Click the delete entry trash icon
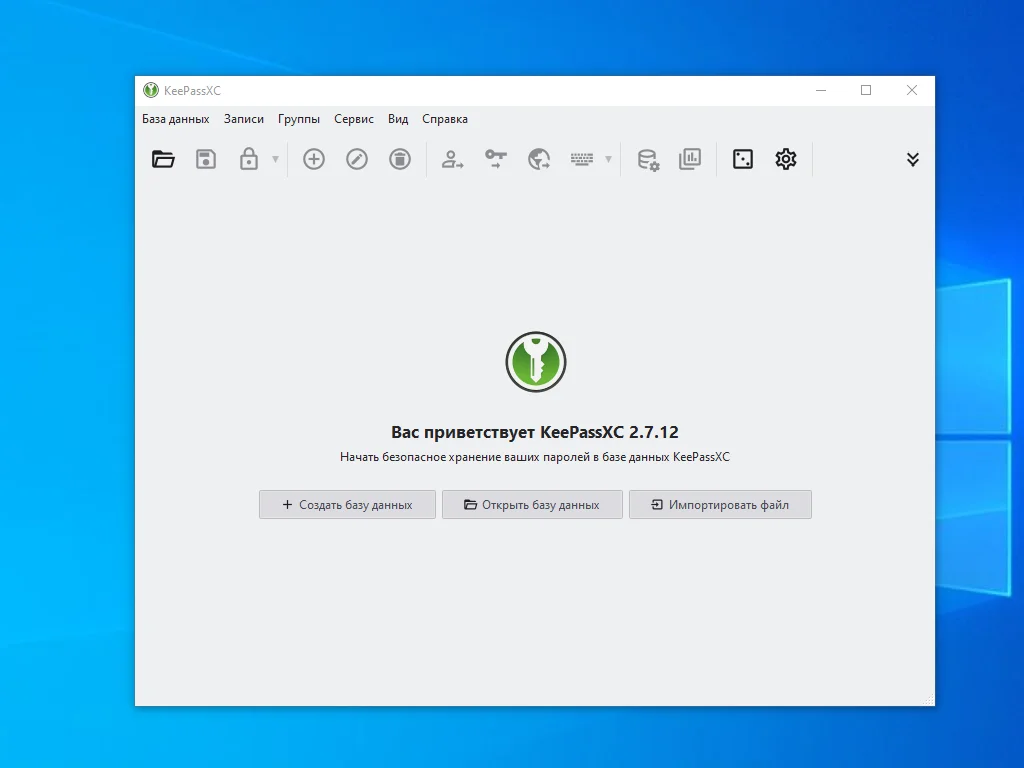Screen dimensions: 1024x768 (x=400, y=159)
